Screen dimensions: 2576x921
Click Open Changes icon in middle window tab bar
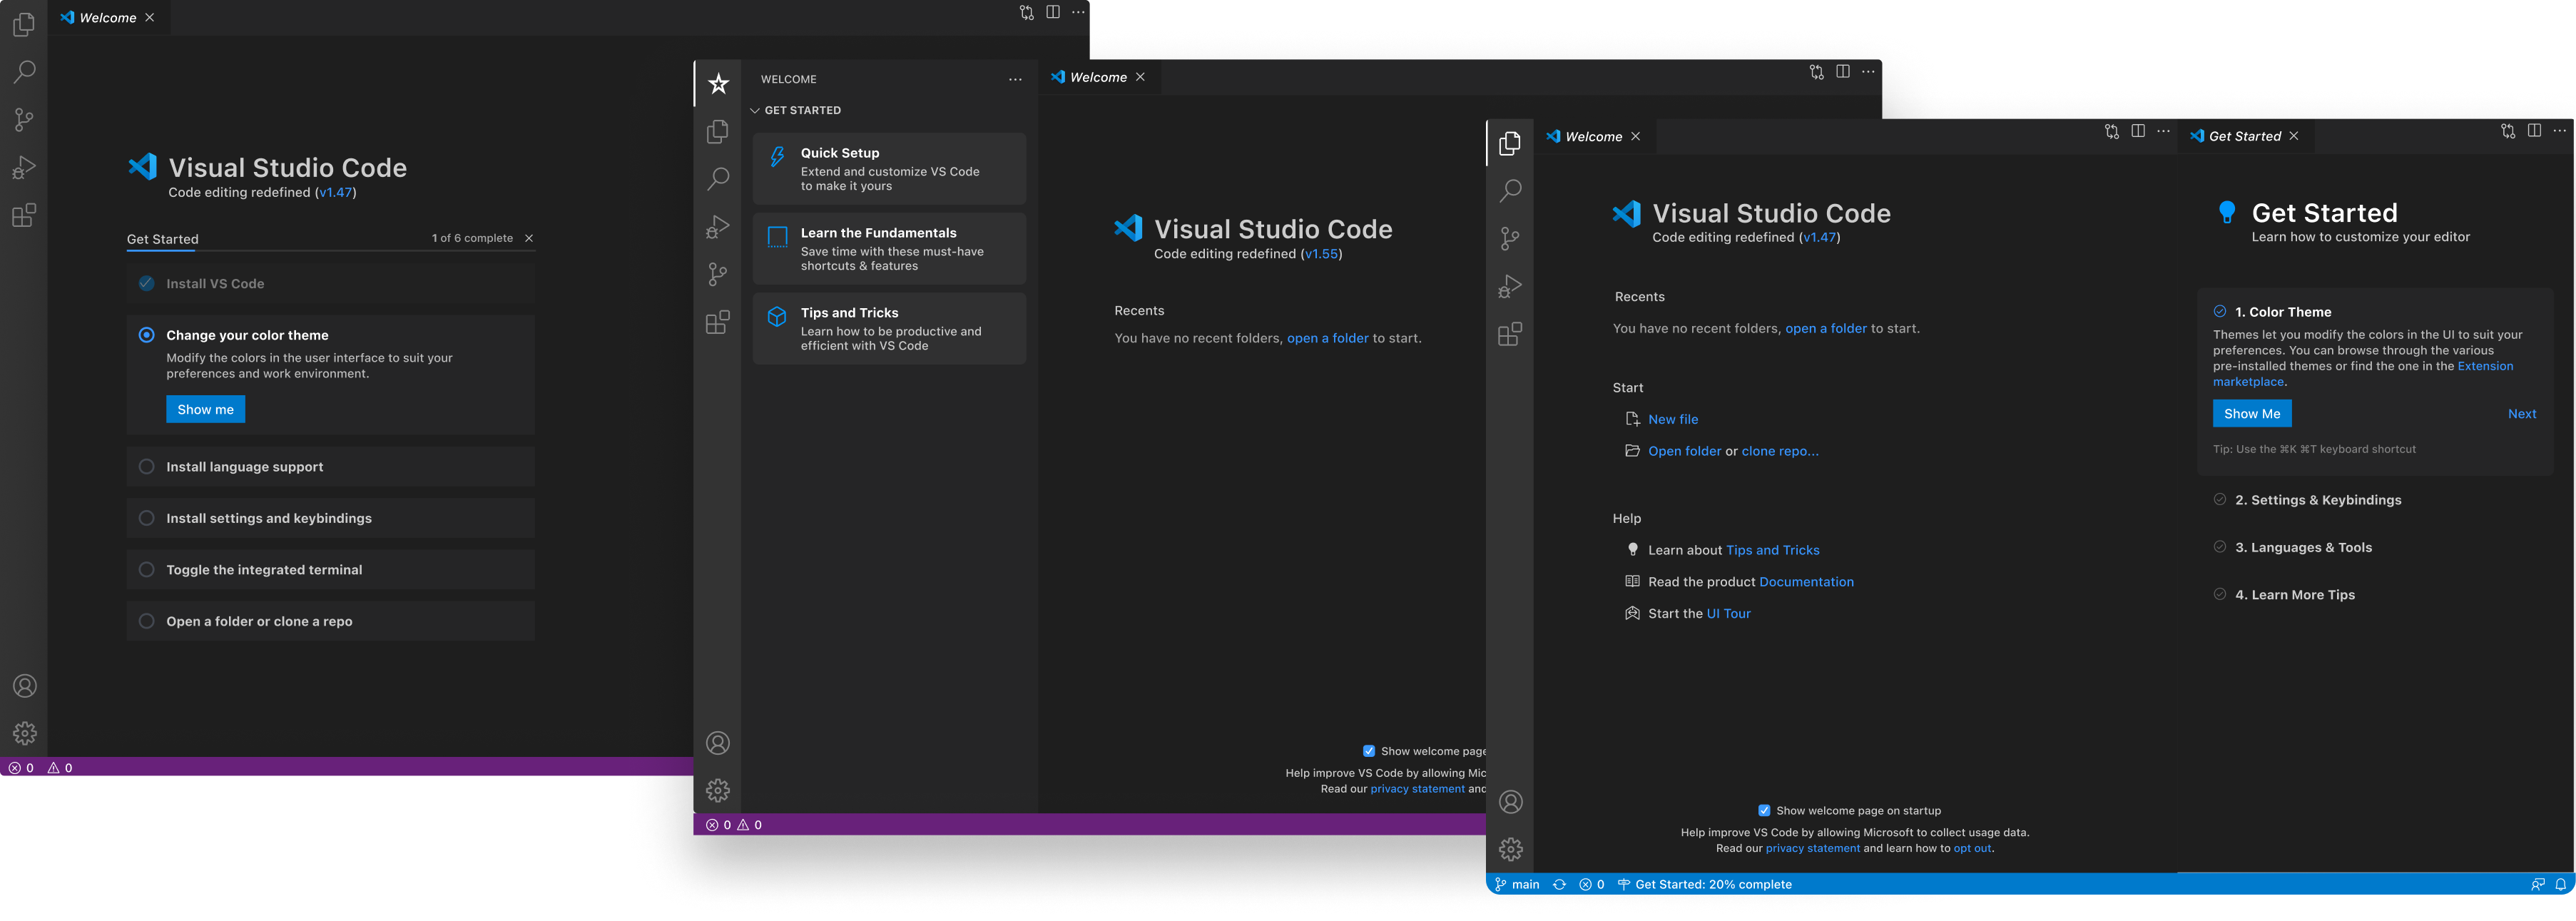coord(1817,72)
